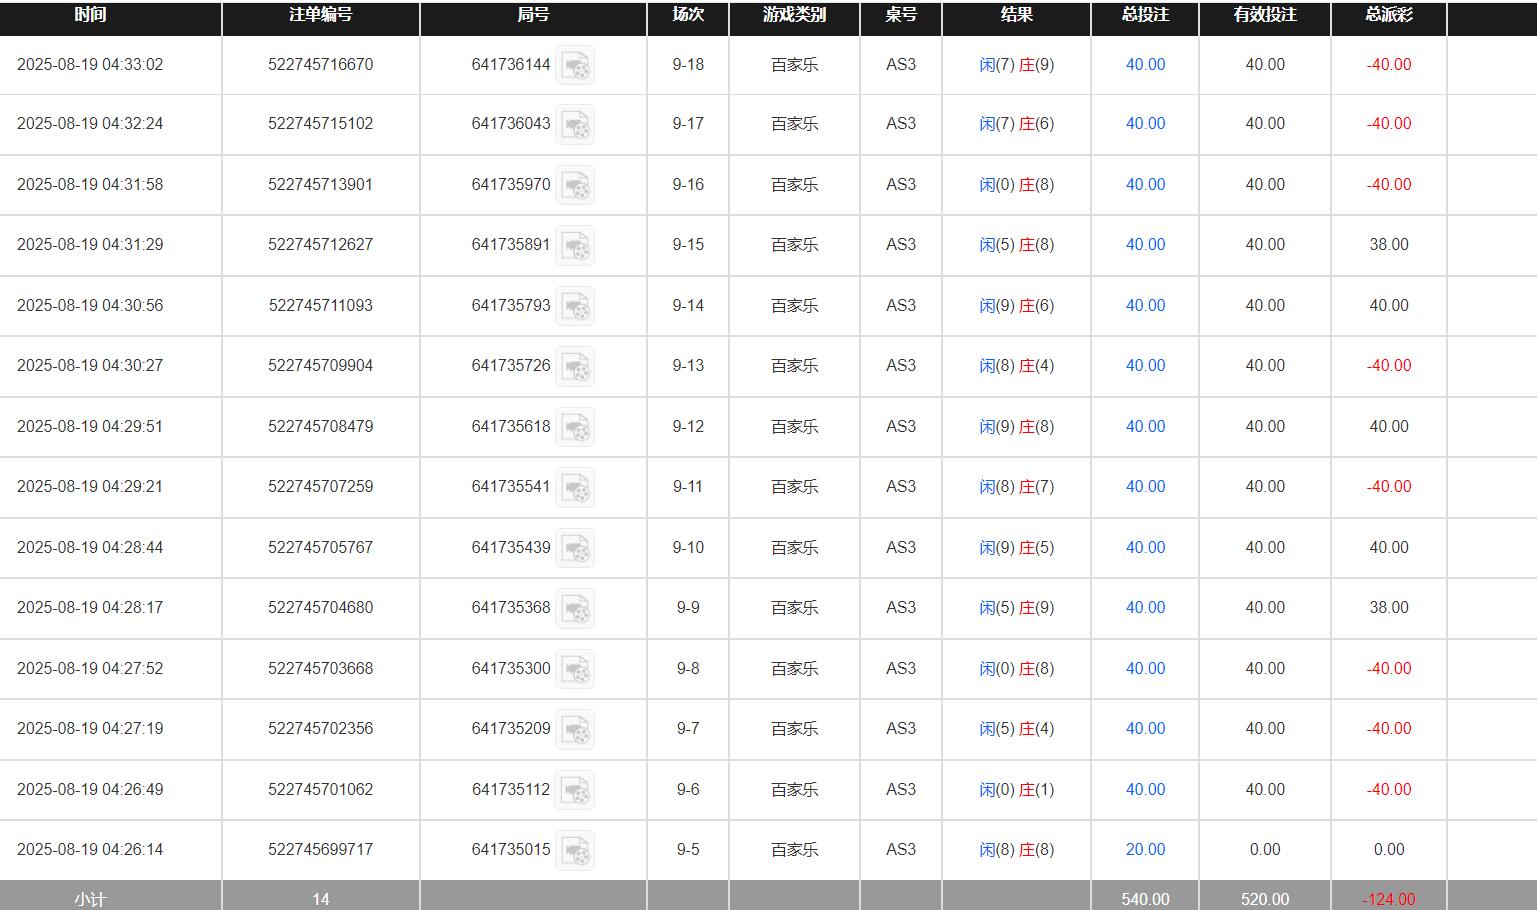Viewport: 1537px width, 910px height.
Task: Open bet details for the 20.00 stake on round 9-5
Action: pos(1145,850)
